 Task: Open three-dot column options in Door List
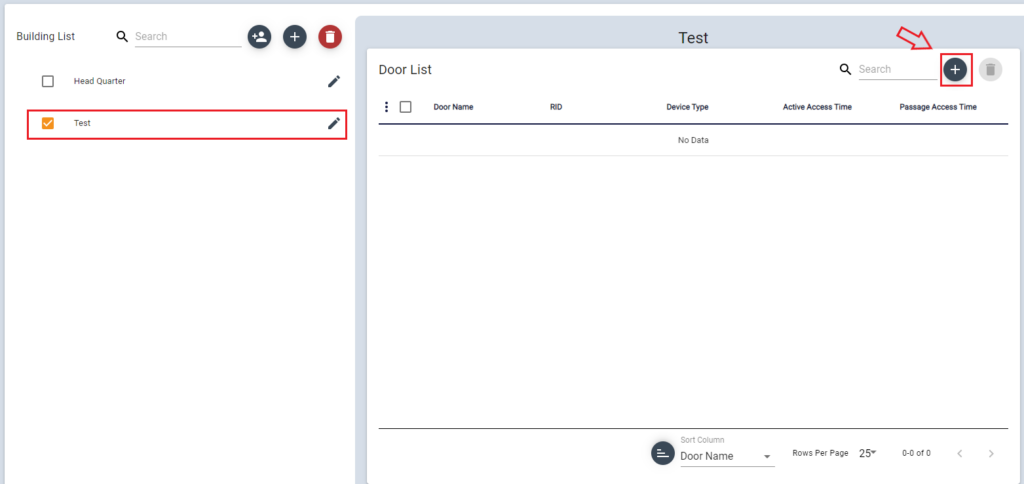[x=386, y=107]
